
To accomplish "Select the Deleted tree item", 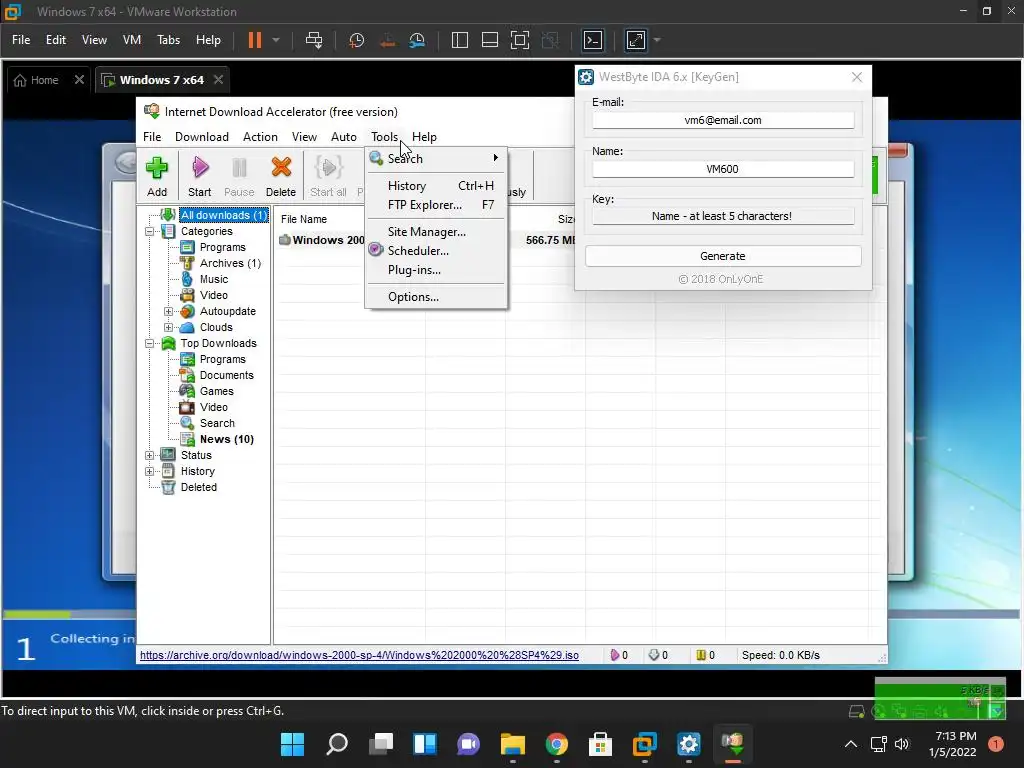I will coord(199,487).
